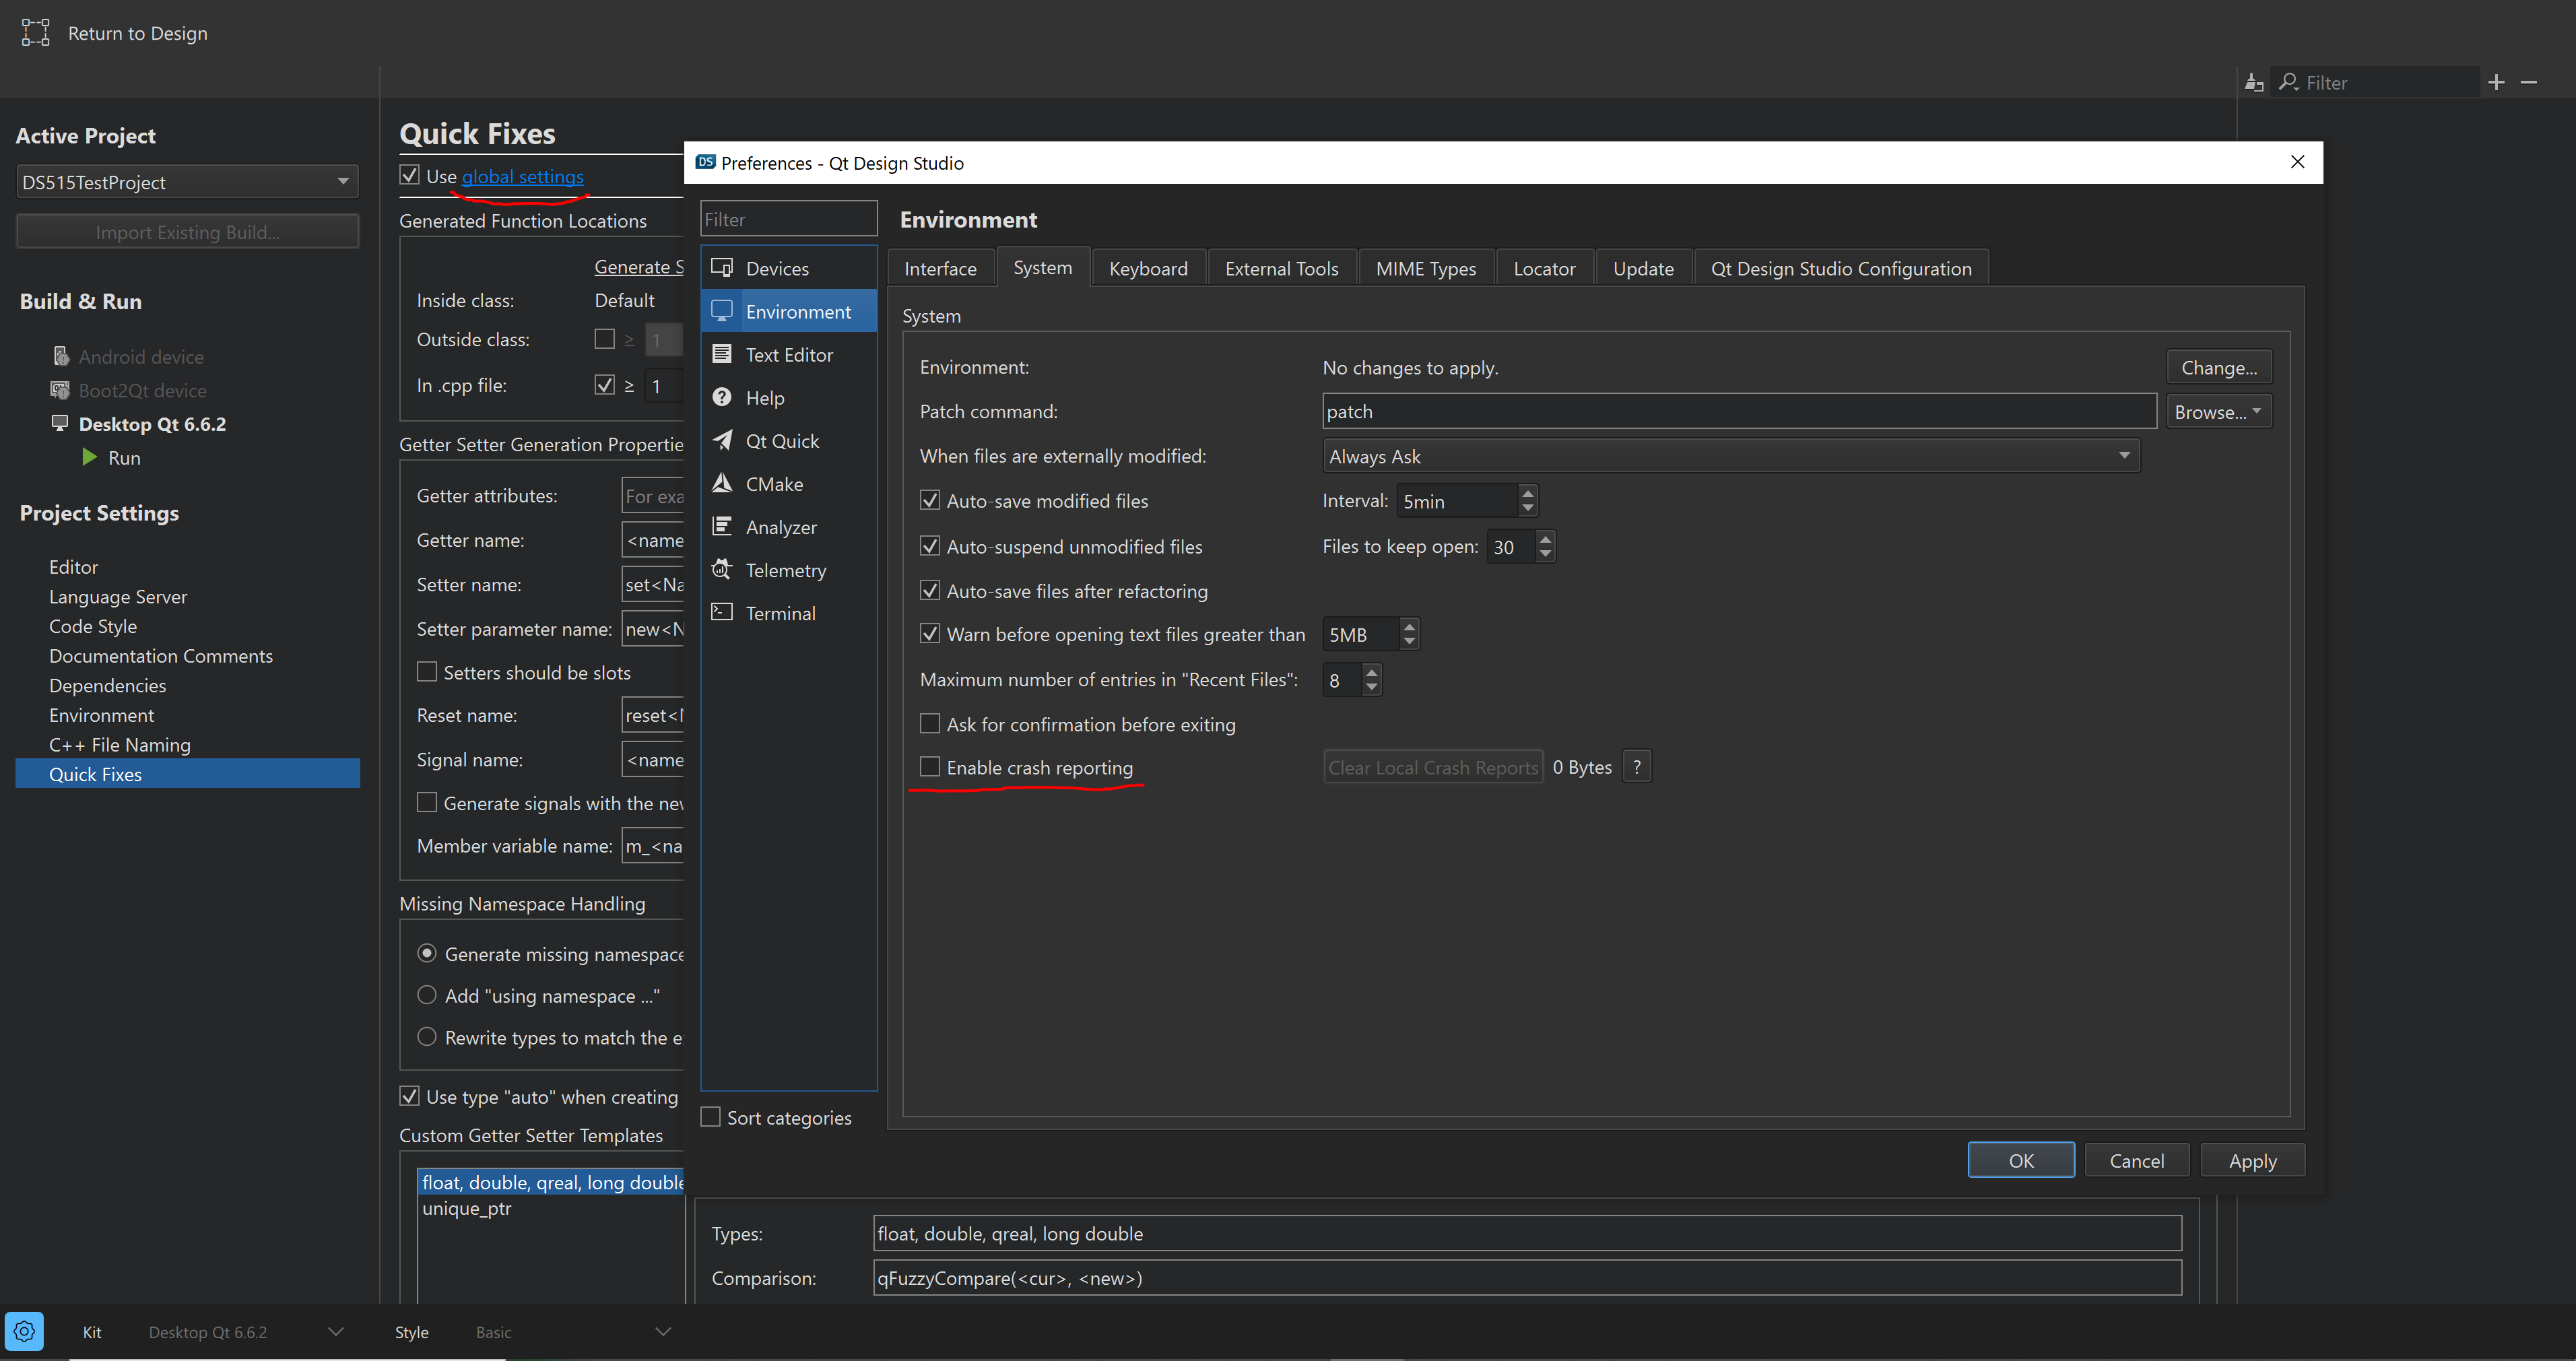
Task: Select the Devices category icon
Action: pyautogui.click(x=722, y=267)
